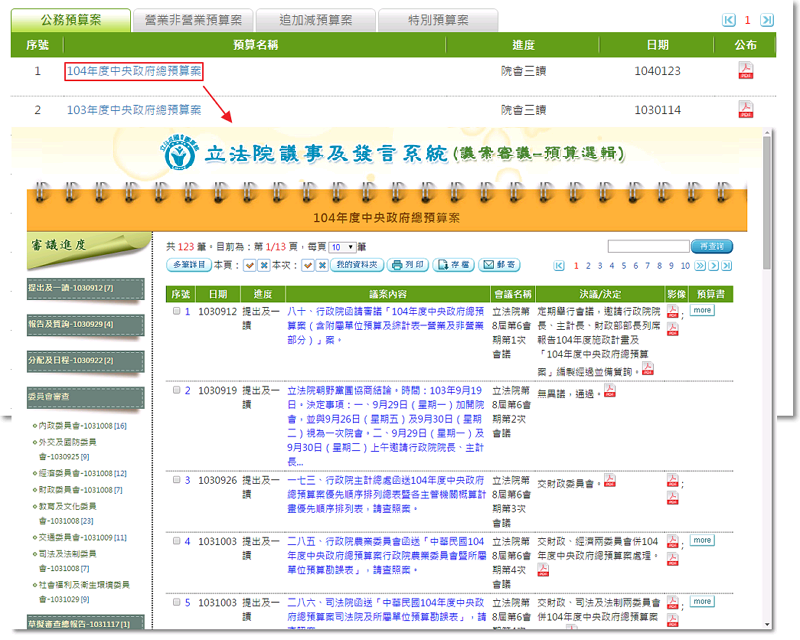The width and height of the screenshot is (800, 640).
Task: Click the 再查詢 search-again button
Action: tap(711, 246)
